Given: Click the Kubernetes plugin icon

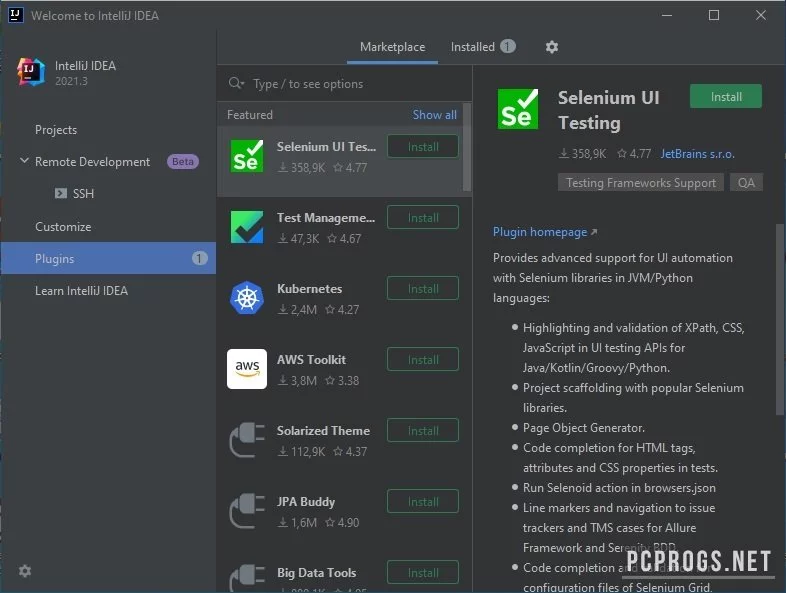Looking at the screenshot, I should click(247, 298).
